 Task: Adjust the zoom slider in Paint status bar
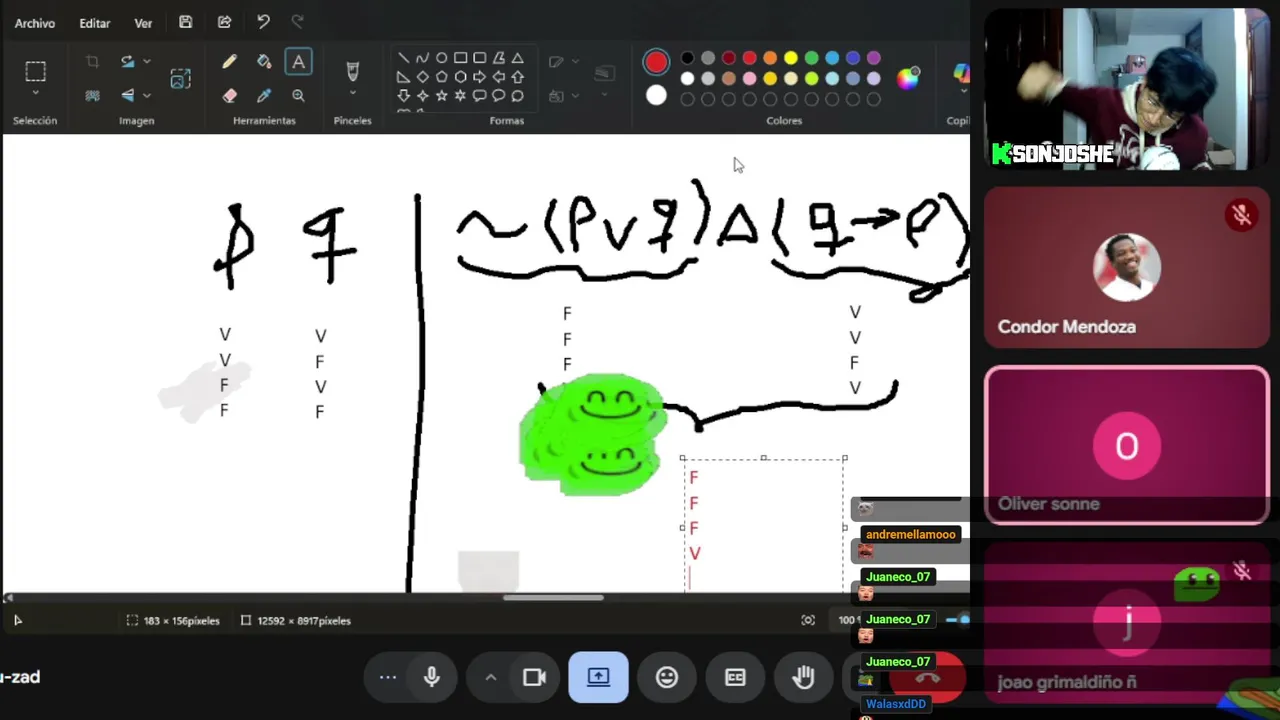pyautogui.click(x=958, y=620)
